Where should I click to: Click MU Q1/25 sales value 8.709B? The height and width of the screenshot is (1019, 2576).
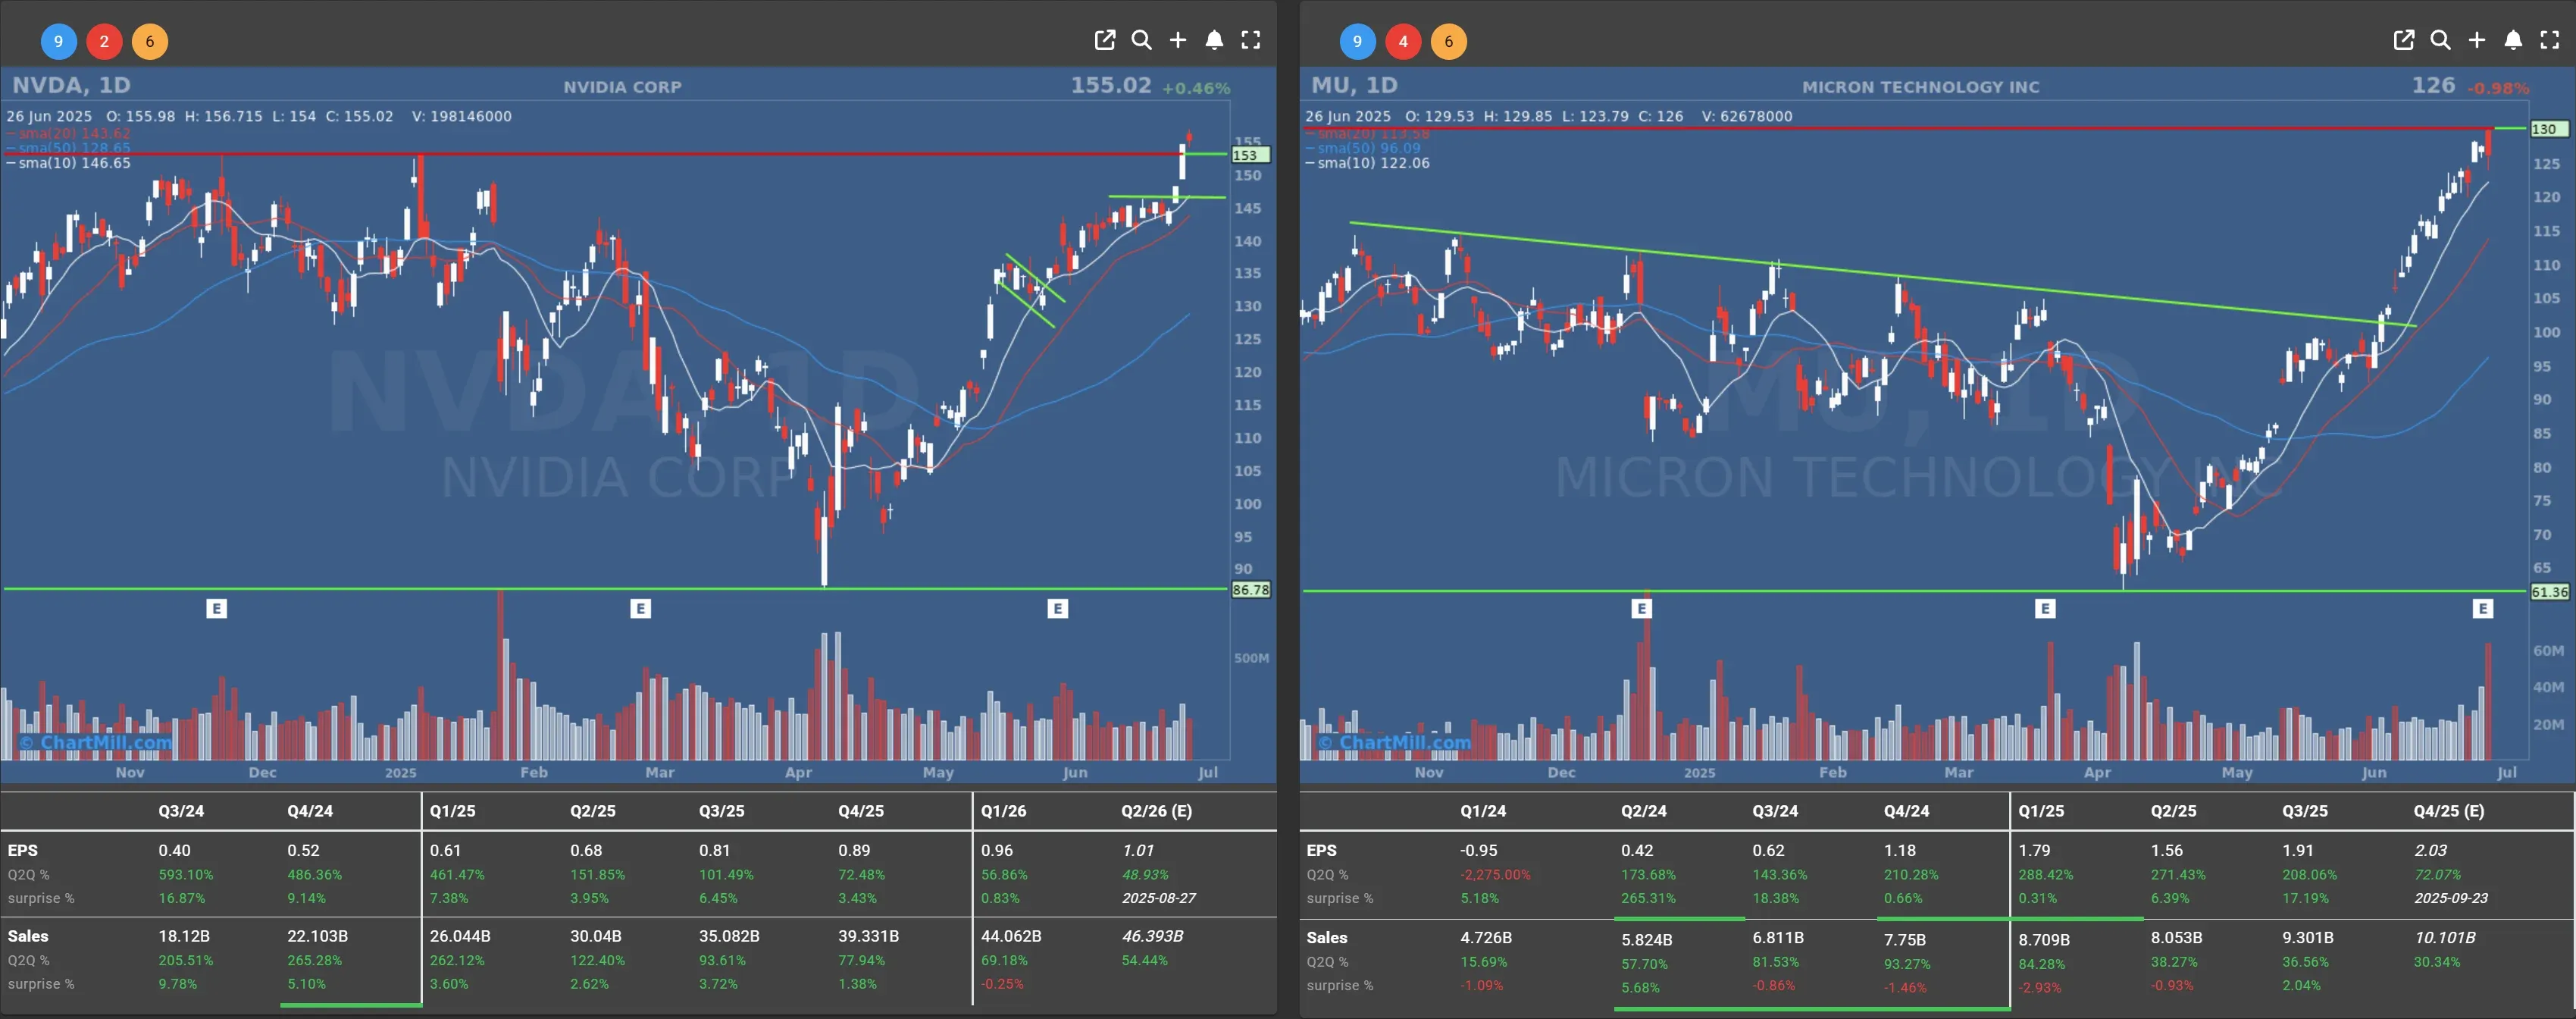2044,940
